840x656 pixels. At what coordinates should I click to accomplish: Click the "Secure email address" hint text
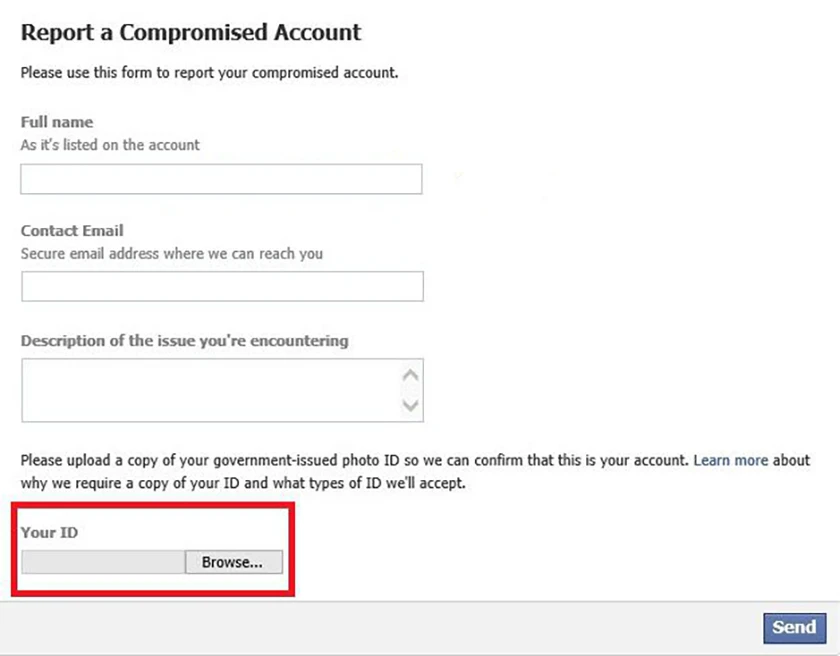pos(171,254)
